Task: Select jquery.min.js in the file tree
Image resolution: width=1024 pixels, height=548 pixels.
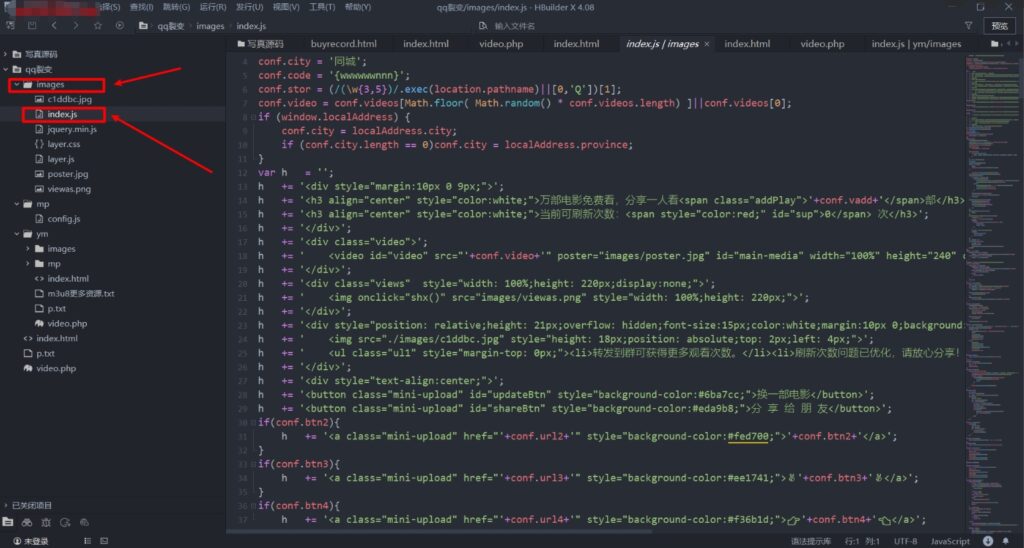Action: [72, 129]
